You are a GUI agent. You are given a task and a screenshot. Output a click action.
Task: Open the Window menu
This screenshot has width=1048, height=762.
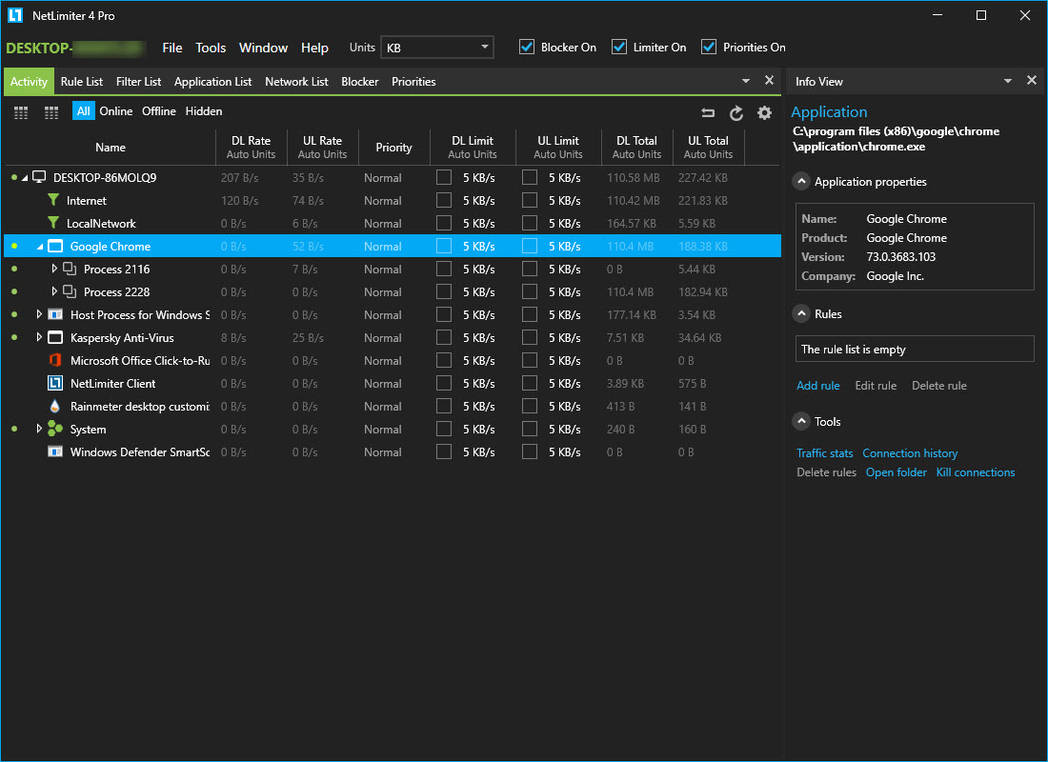coord(263,47)
